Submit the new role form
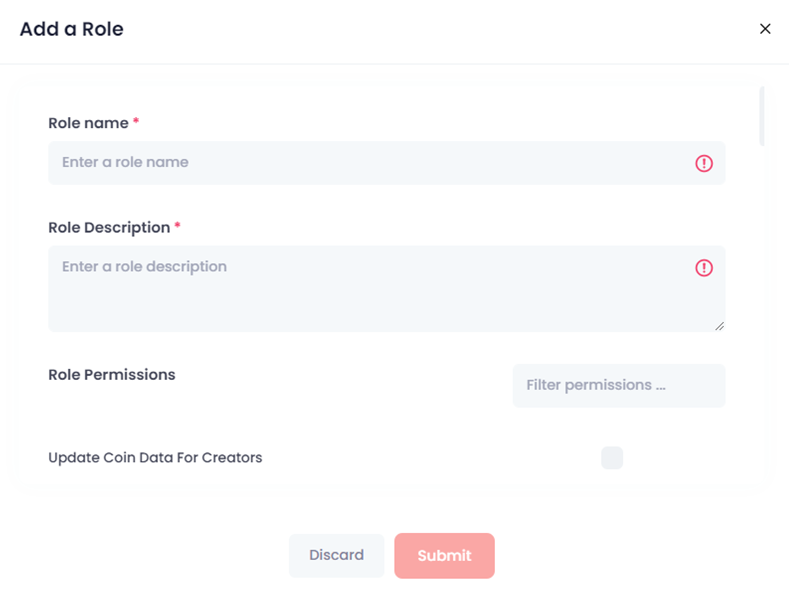 [x=444, y=556]
